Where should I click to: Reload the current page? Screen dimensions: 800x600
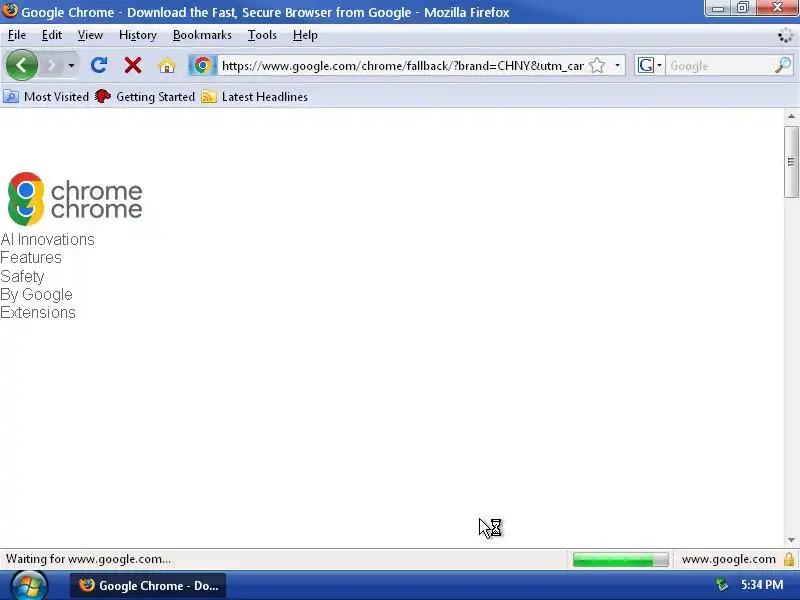click(x=98, y=65)
